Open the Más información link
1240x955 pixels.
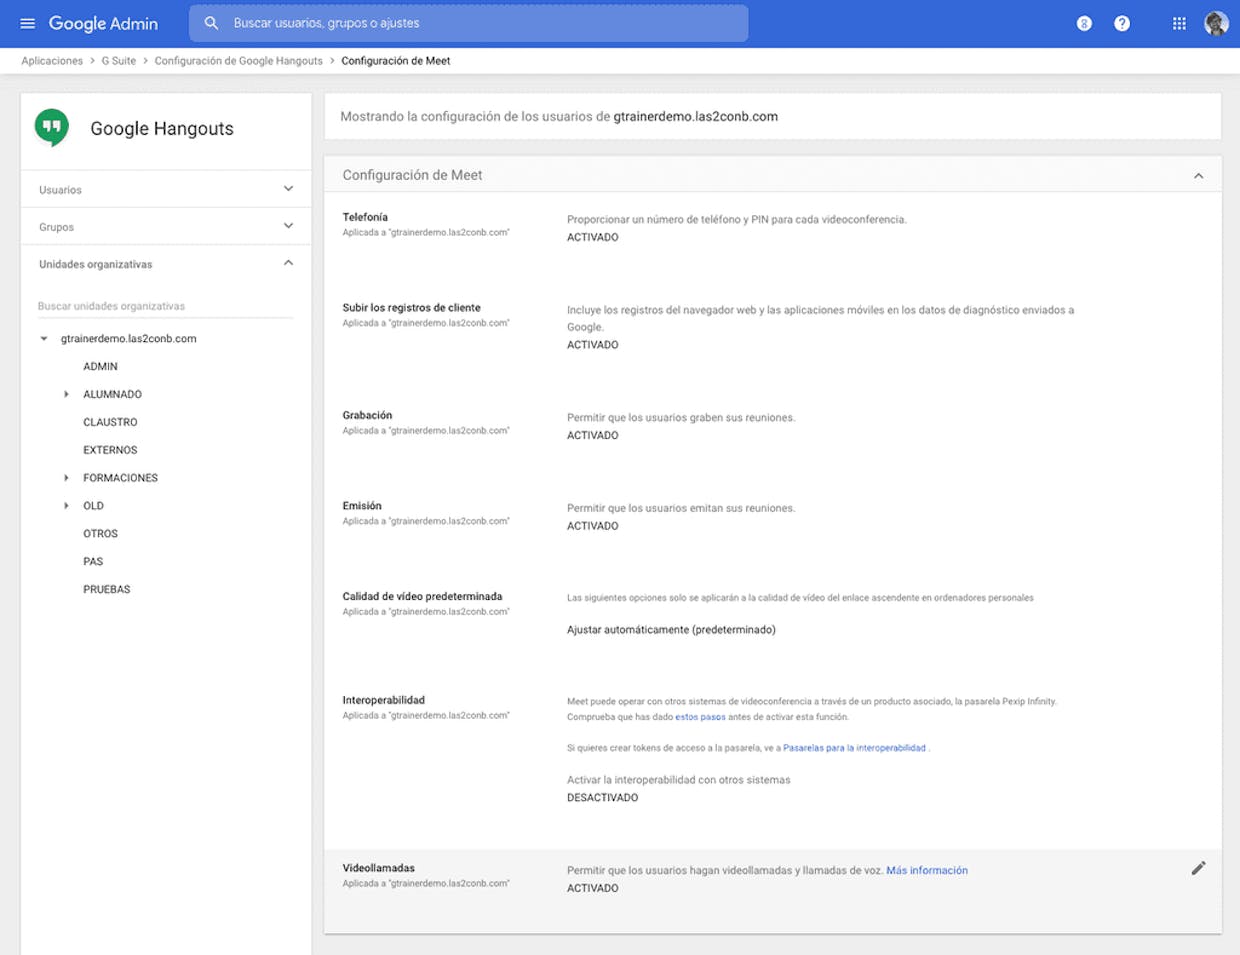[x=927, y=871]
